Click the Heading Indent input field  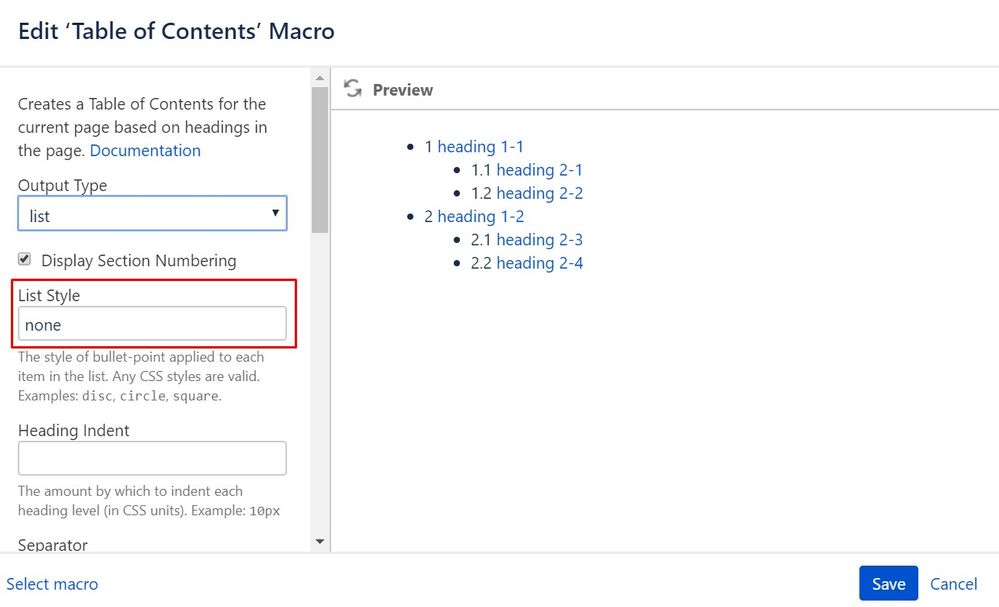(152, 459)
